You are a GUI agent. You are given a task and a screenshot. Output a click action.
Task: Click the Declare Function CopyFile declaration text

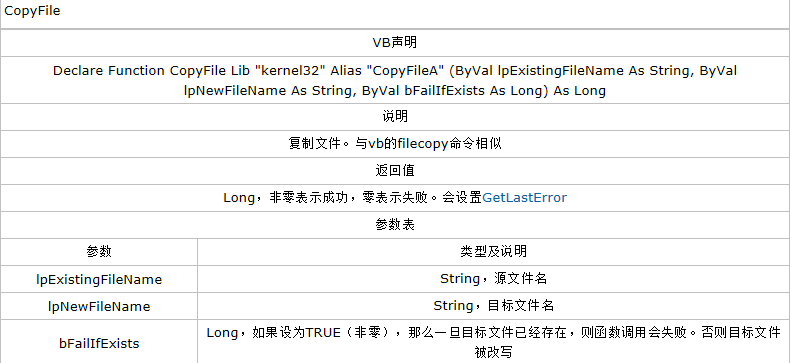pos(395,81)
